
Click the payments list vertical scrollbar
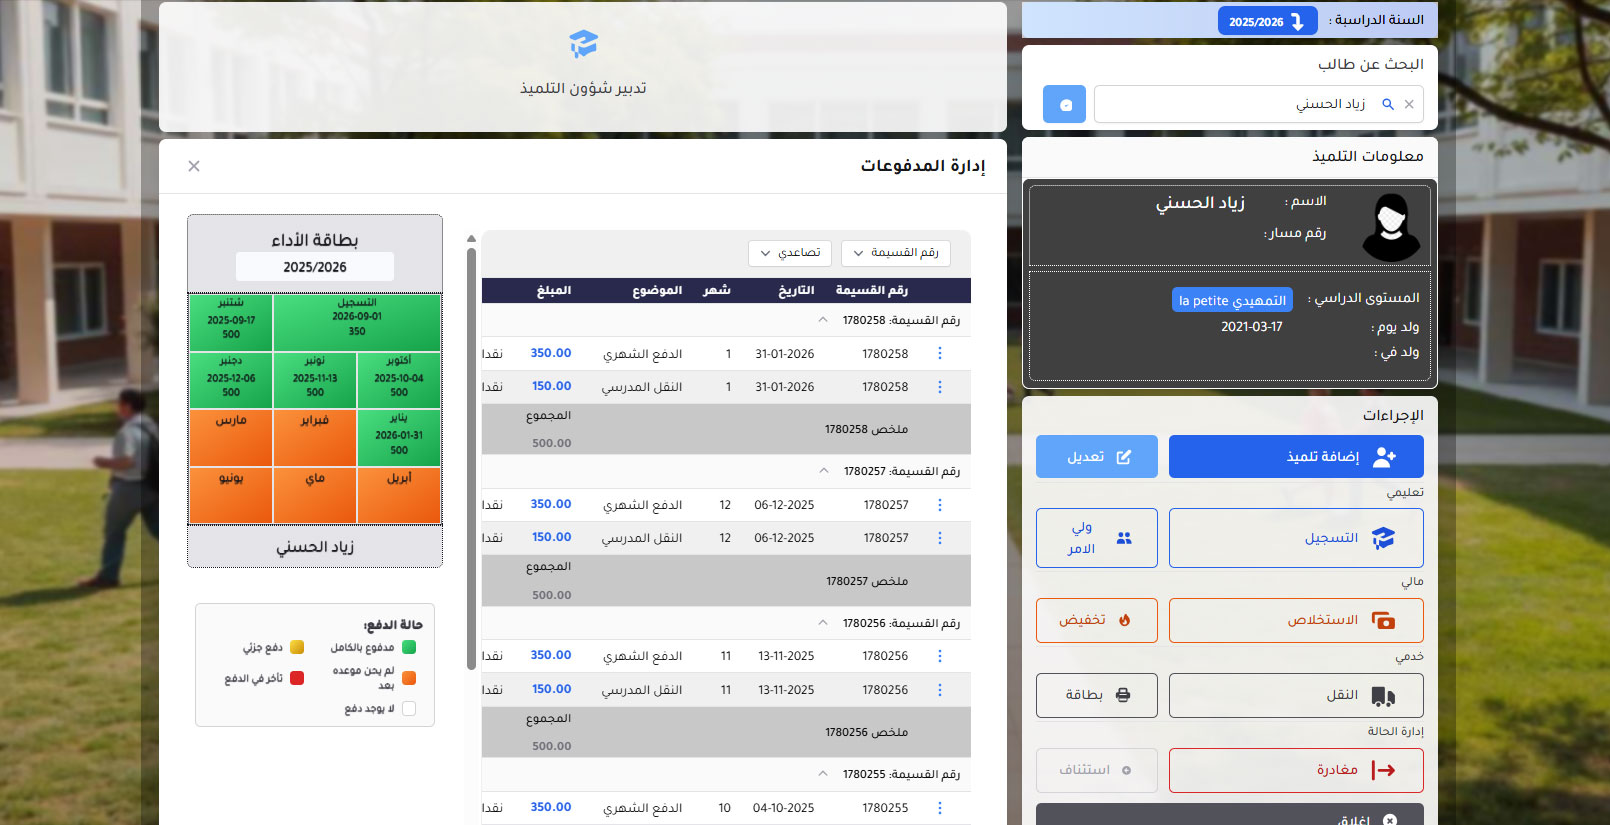(x=471, y=450)
